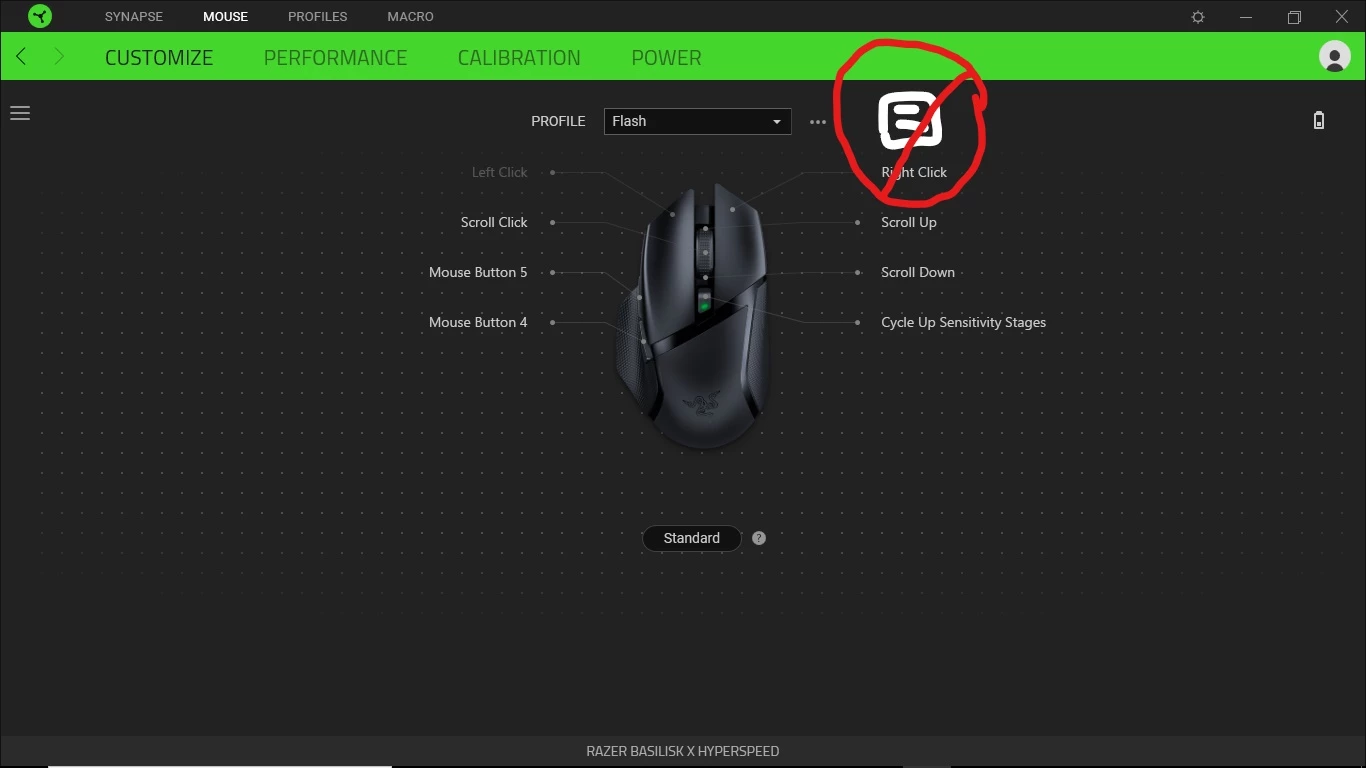Restore down the Synapse window
1366x768 pixels.
click(1294, 17)
